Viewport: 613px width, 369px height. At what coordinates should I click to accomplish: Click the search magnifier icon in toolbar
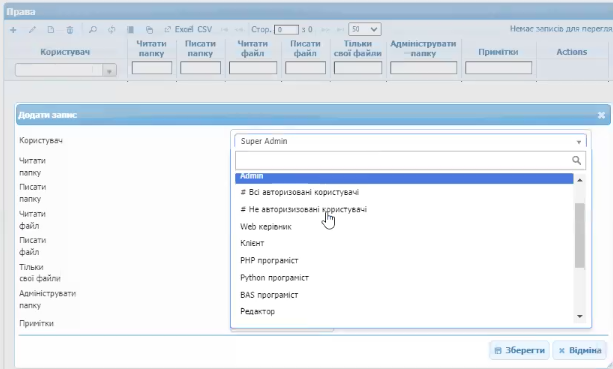(x=93, y=30)
